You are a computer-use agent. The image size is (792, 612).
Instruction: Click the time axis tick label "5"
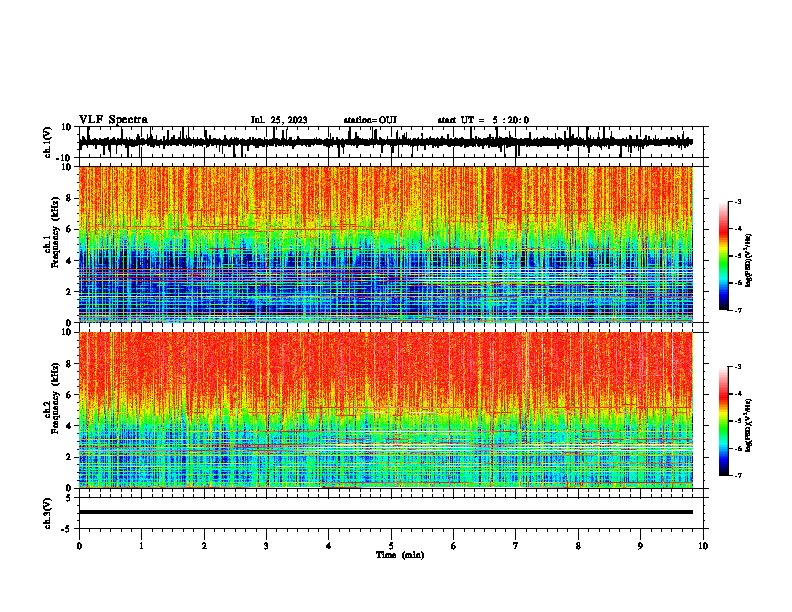click(391, 546)
